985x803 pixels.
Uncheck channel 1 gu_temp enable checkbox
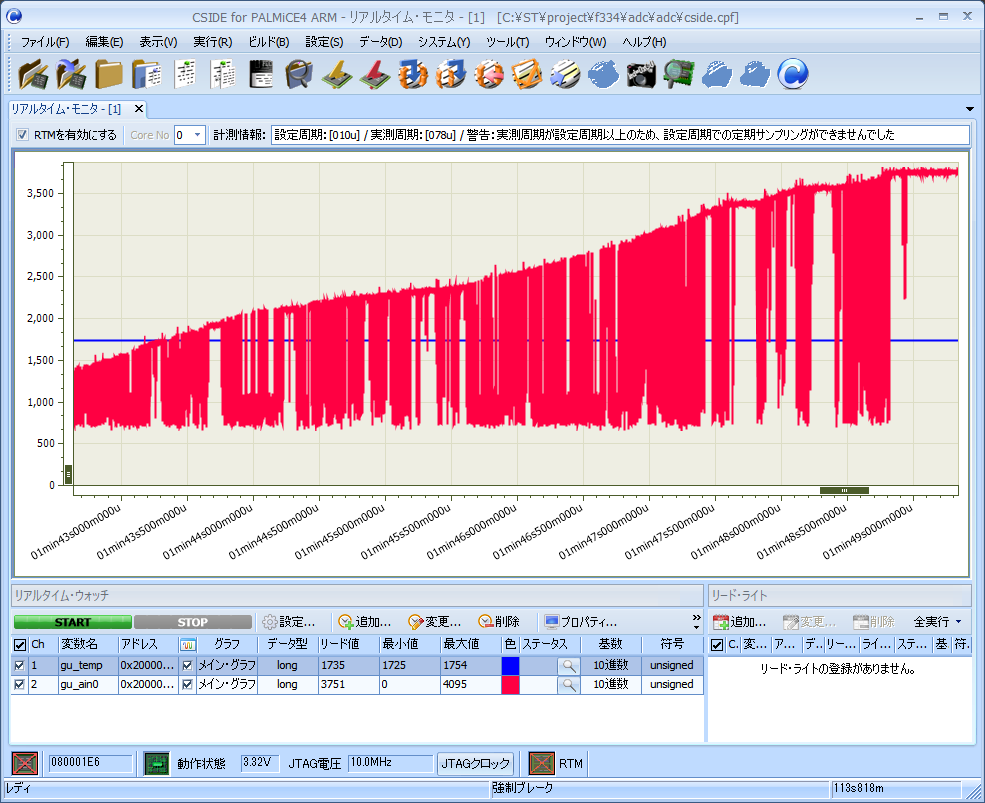(x=19, y=665)
